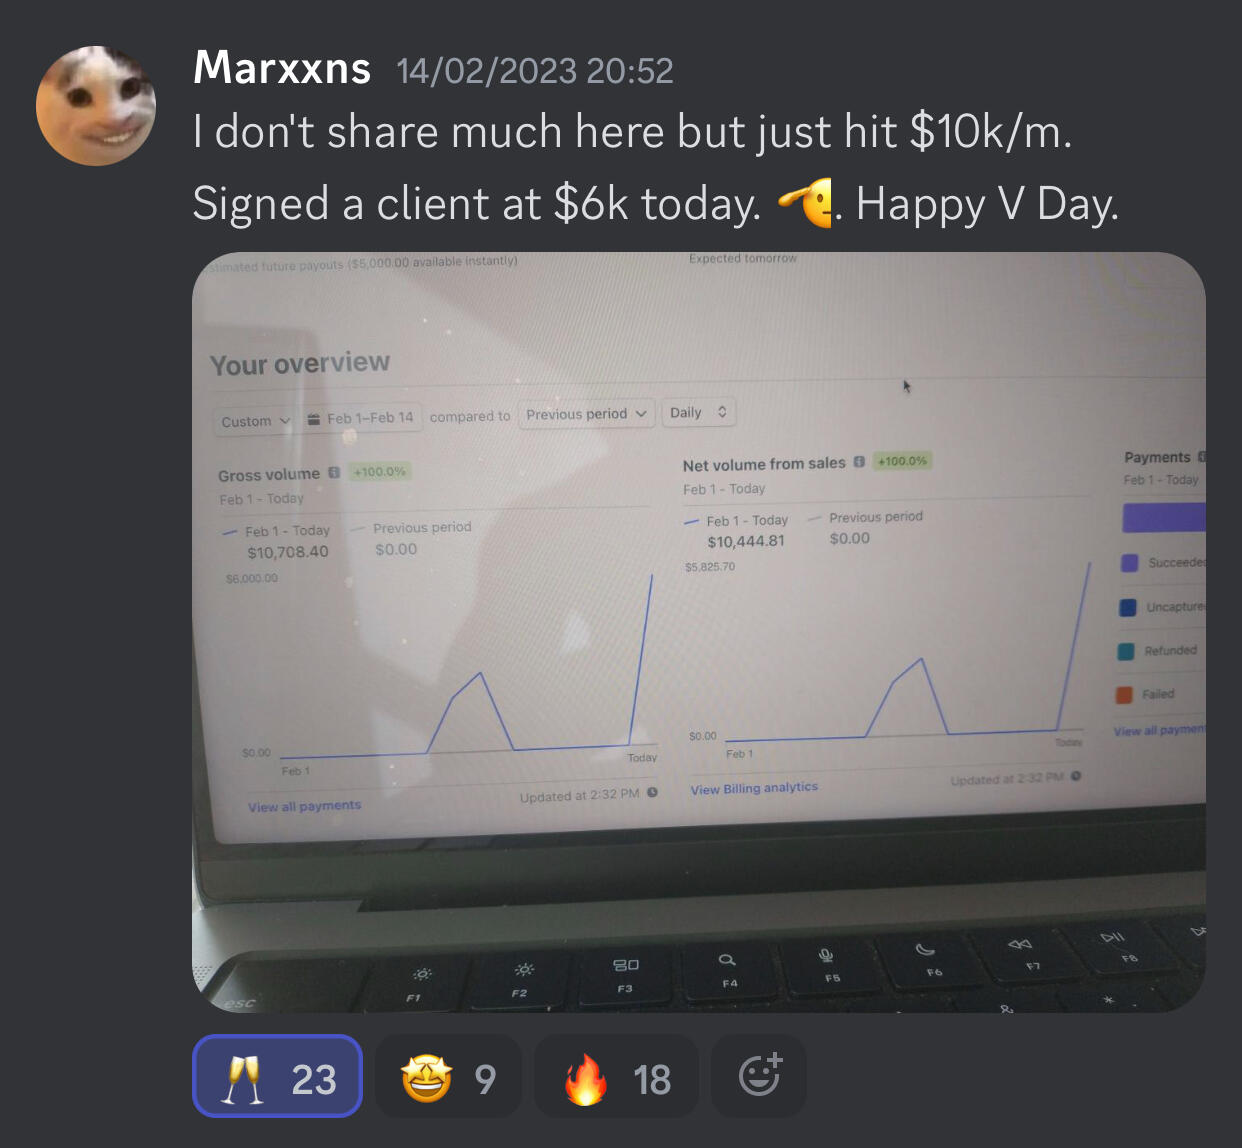Open the View Billing analytics link
The height and width of the screenshot is (1148, 1242).
click(754, 788)
